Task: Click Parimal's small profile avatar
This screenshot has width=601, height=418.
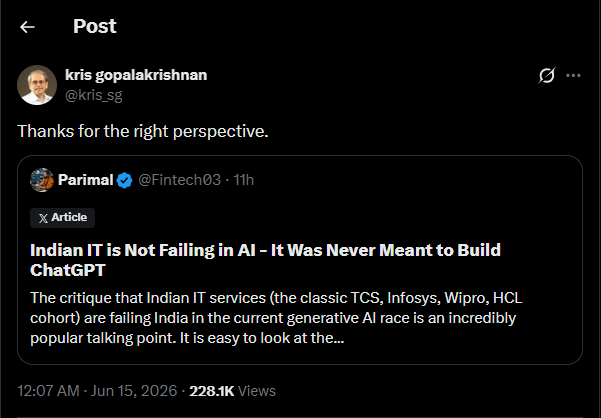Action: pos(42,180)
